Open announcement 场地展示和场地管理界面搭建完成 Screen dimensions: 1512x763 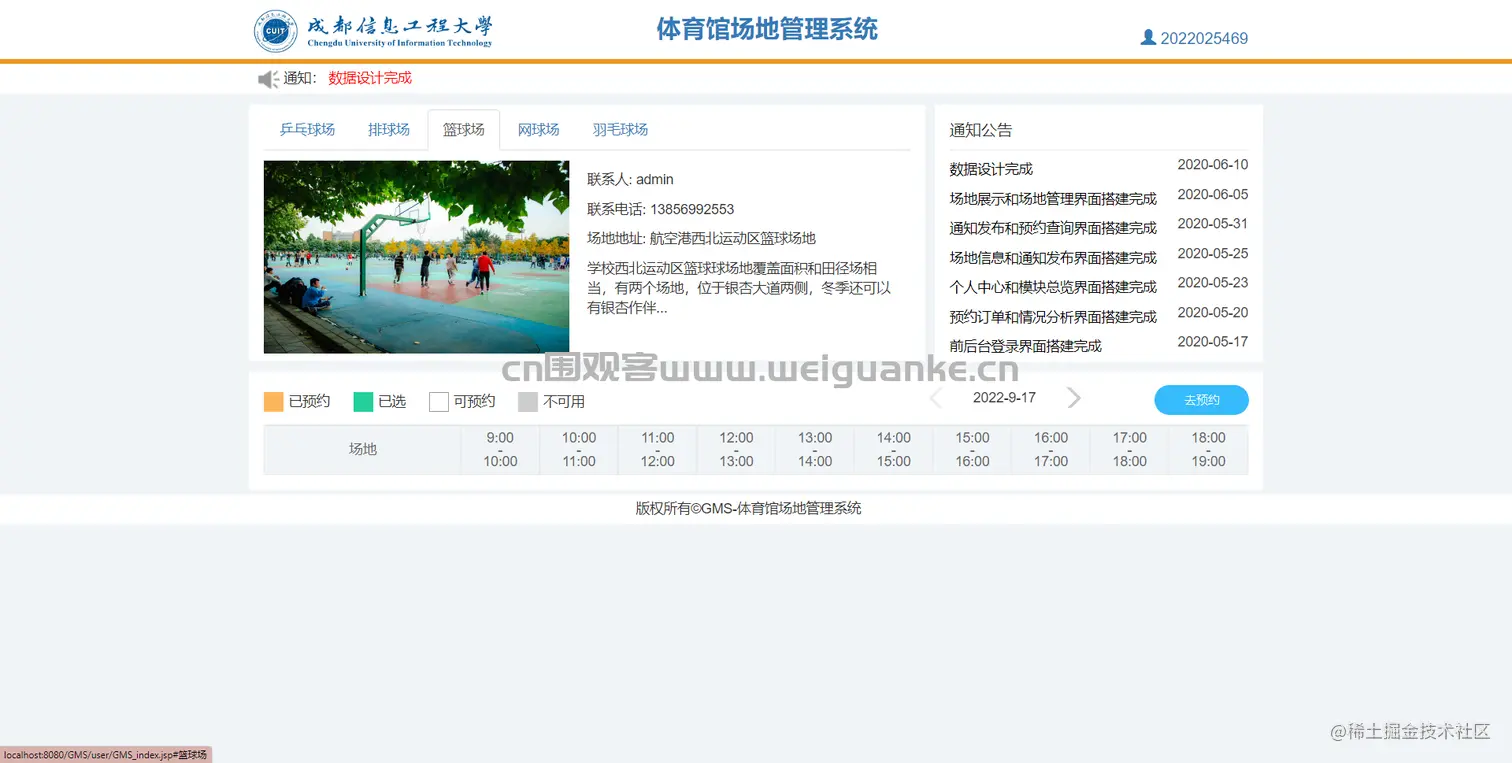pyautogui.click(x=1053, y=199)
